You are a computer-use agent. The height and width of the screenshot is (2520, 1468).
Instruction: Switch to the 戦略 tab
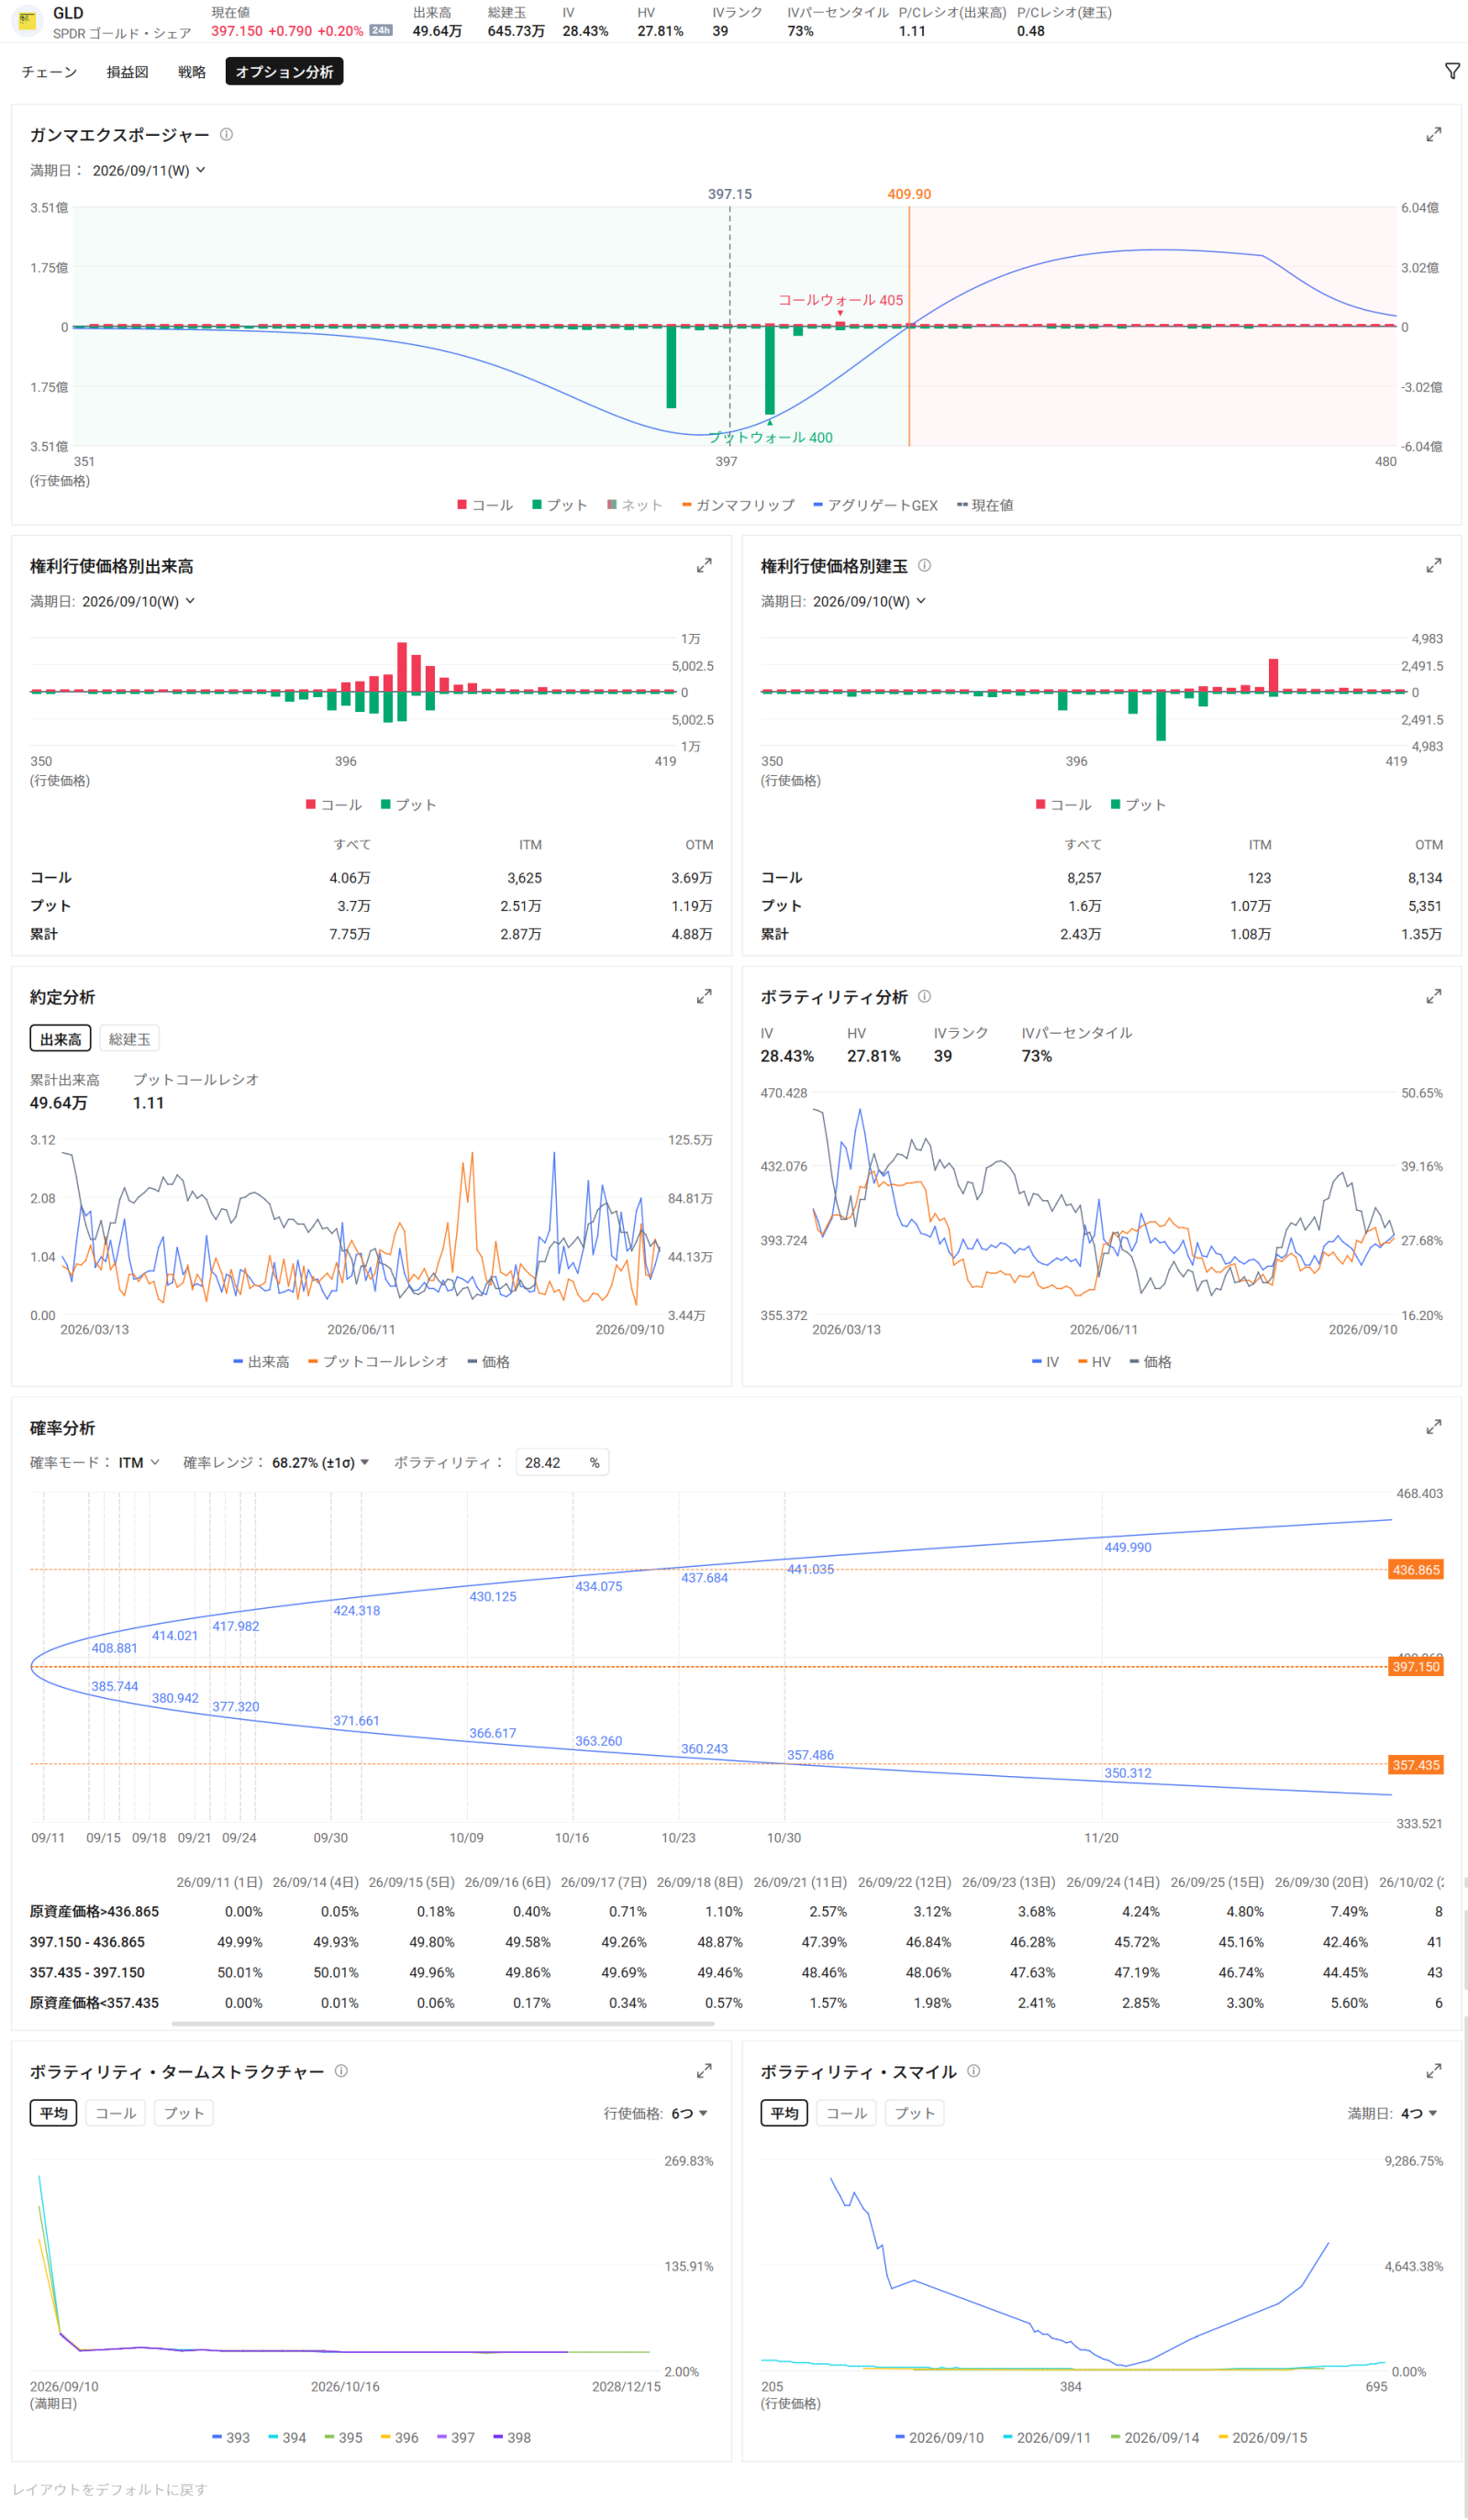pyautogui.click(x=191, y=72)
